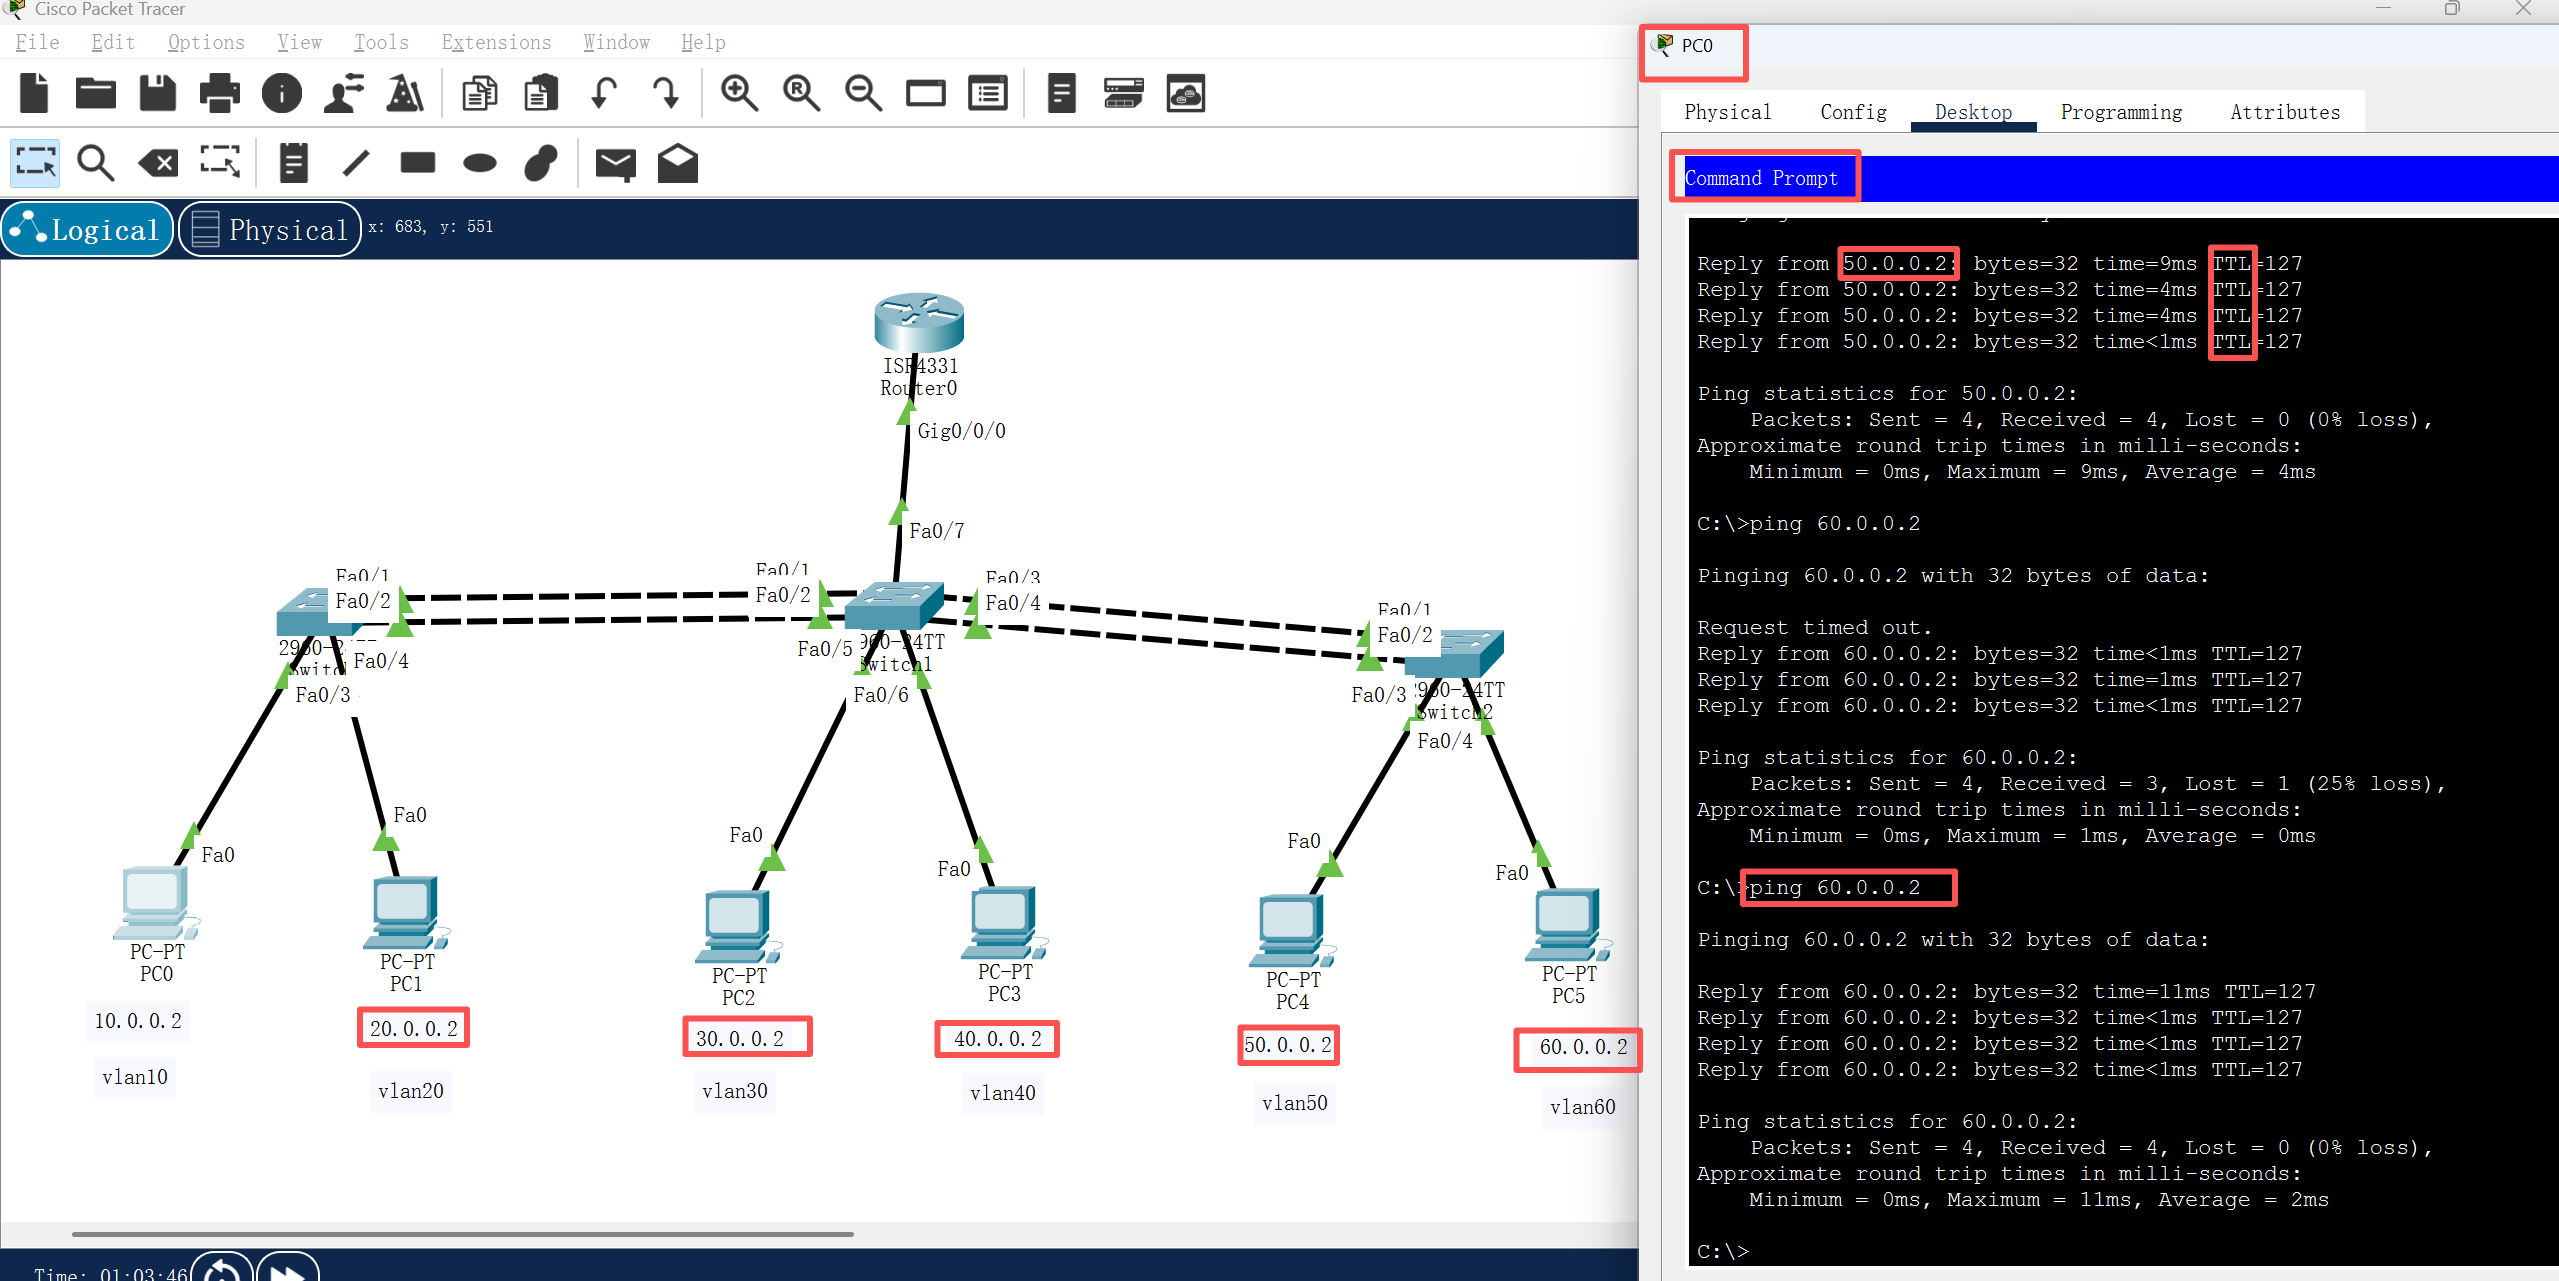Click the Print toolbar icon

pyautogui.click(x=219, y=94)
